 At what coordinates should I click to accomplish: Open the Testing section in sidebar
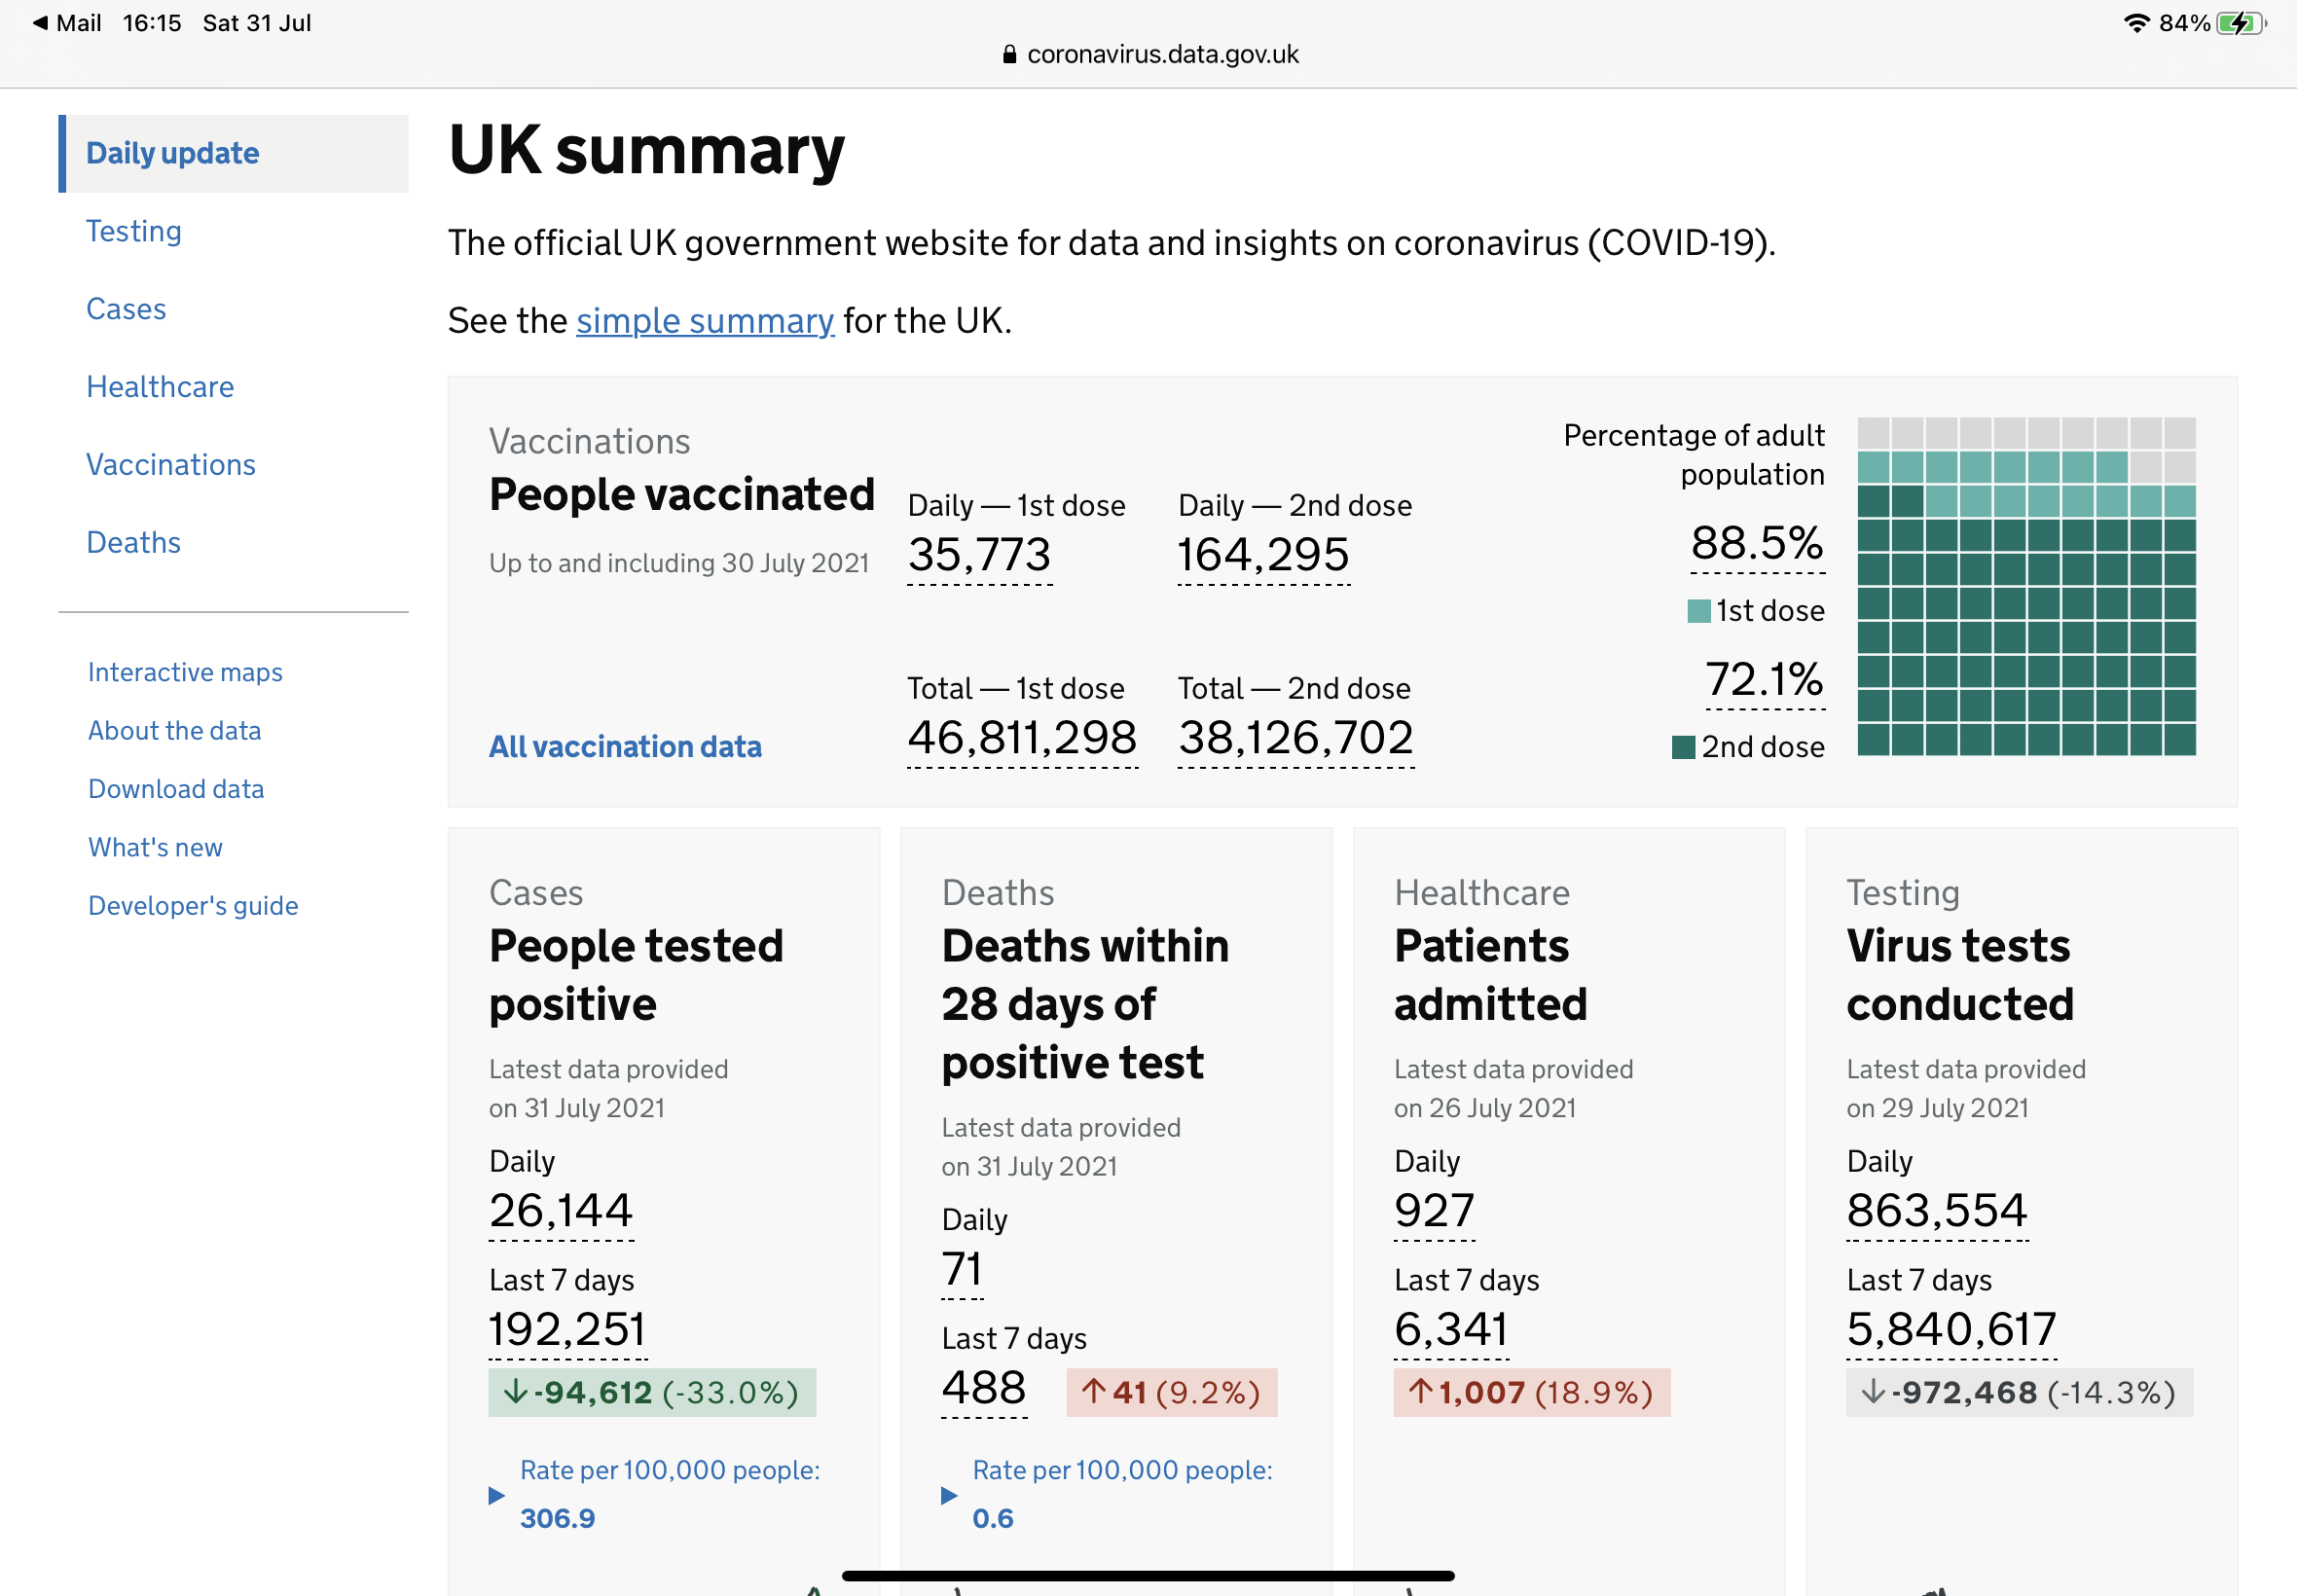click(134, 231)
